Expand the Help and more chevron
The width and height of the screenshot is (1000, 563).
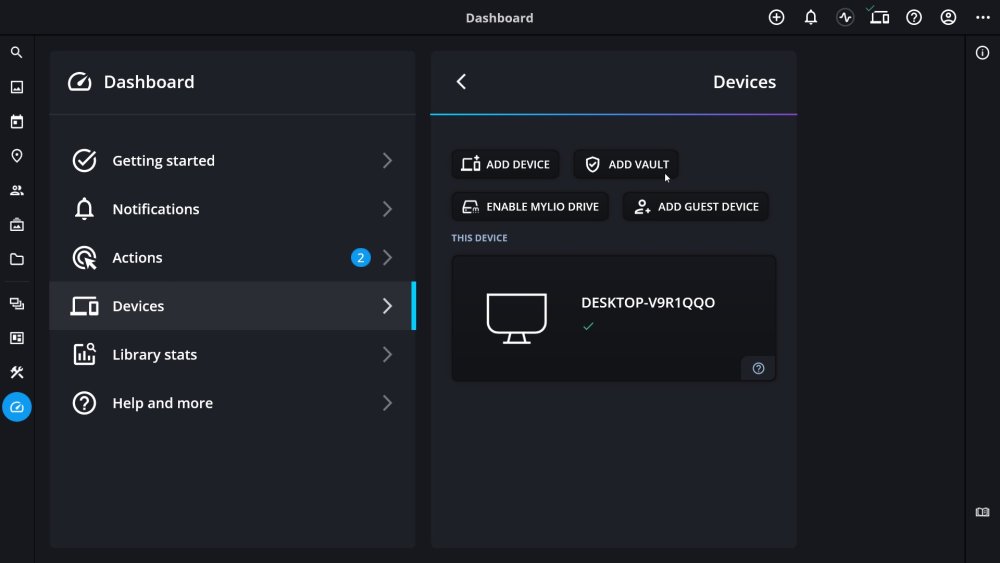pos(387,403)
